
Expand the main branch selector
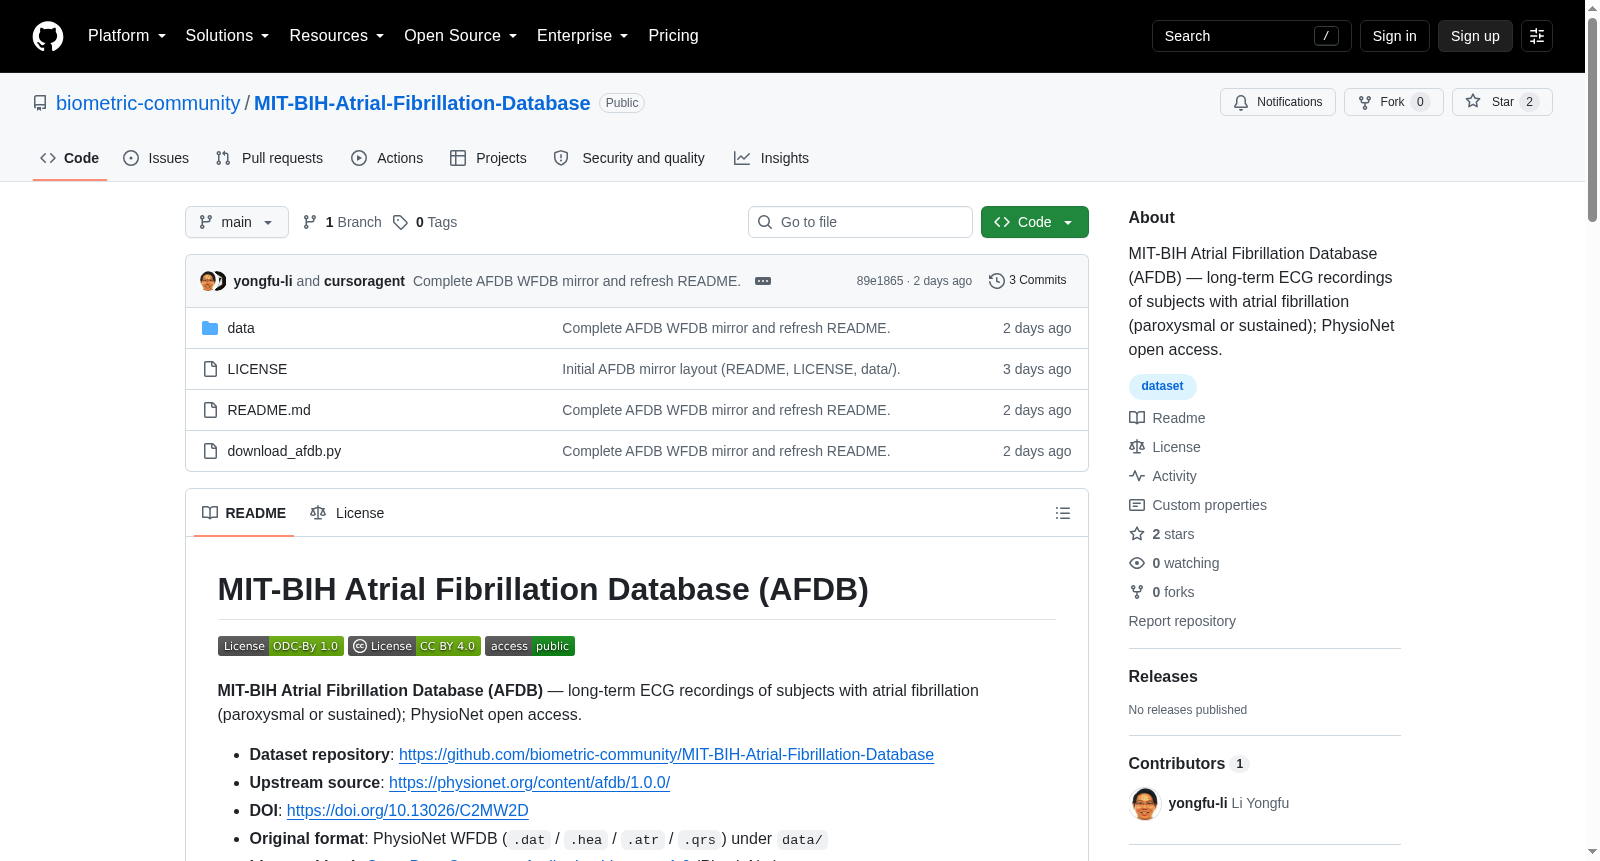(x=237, y=222)
